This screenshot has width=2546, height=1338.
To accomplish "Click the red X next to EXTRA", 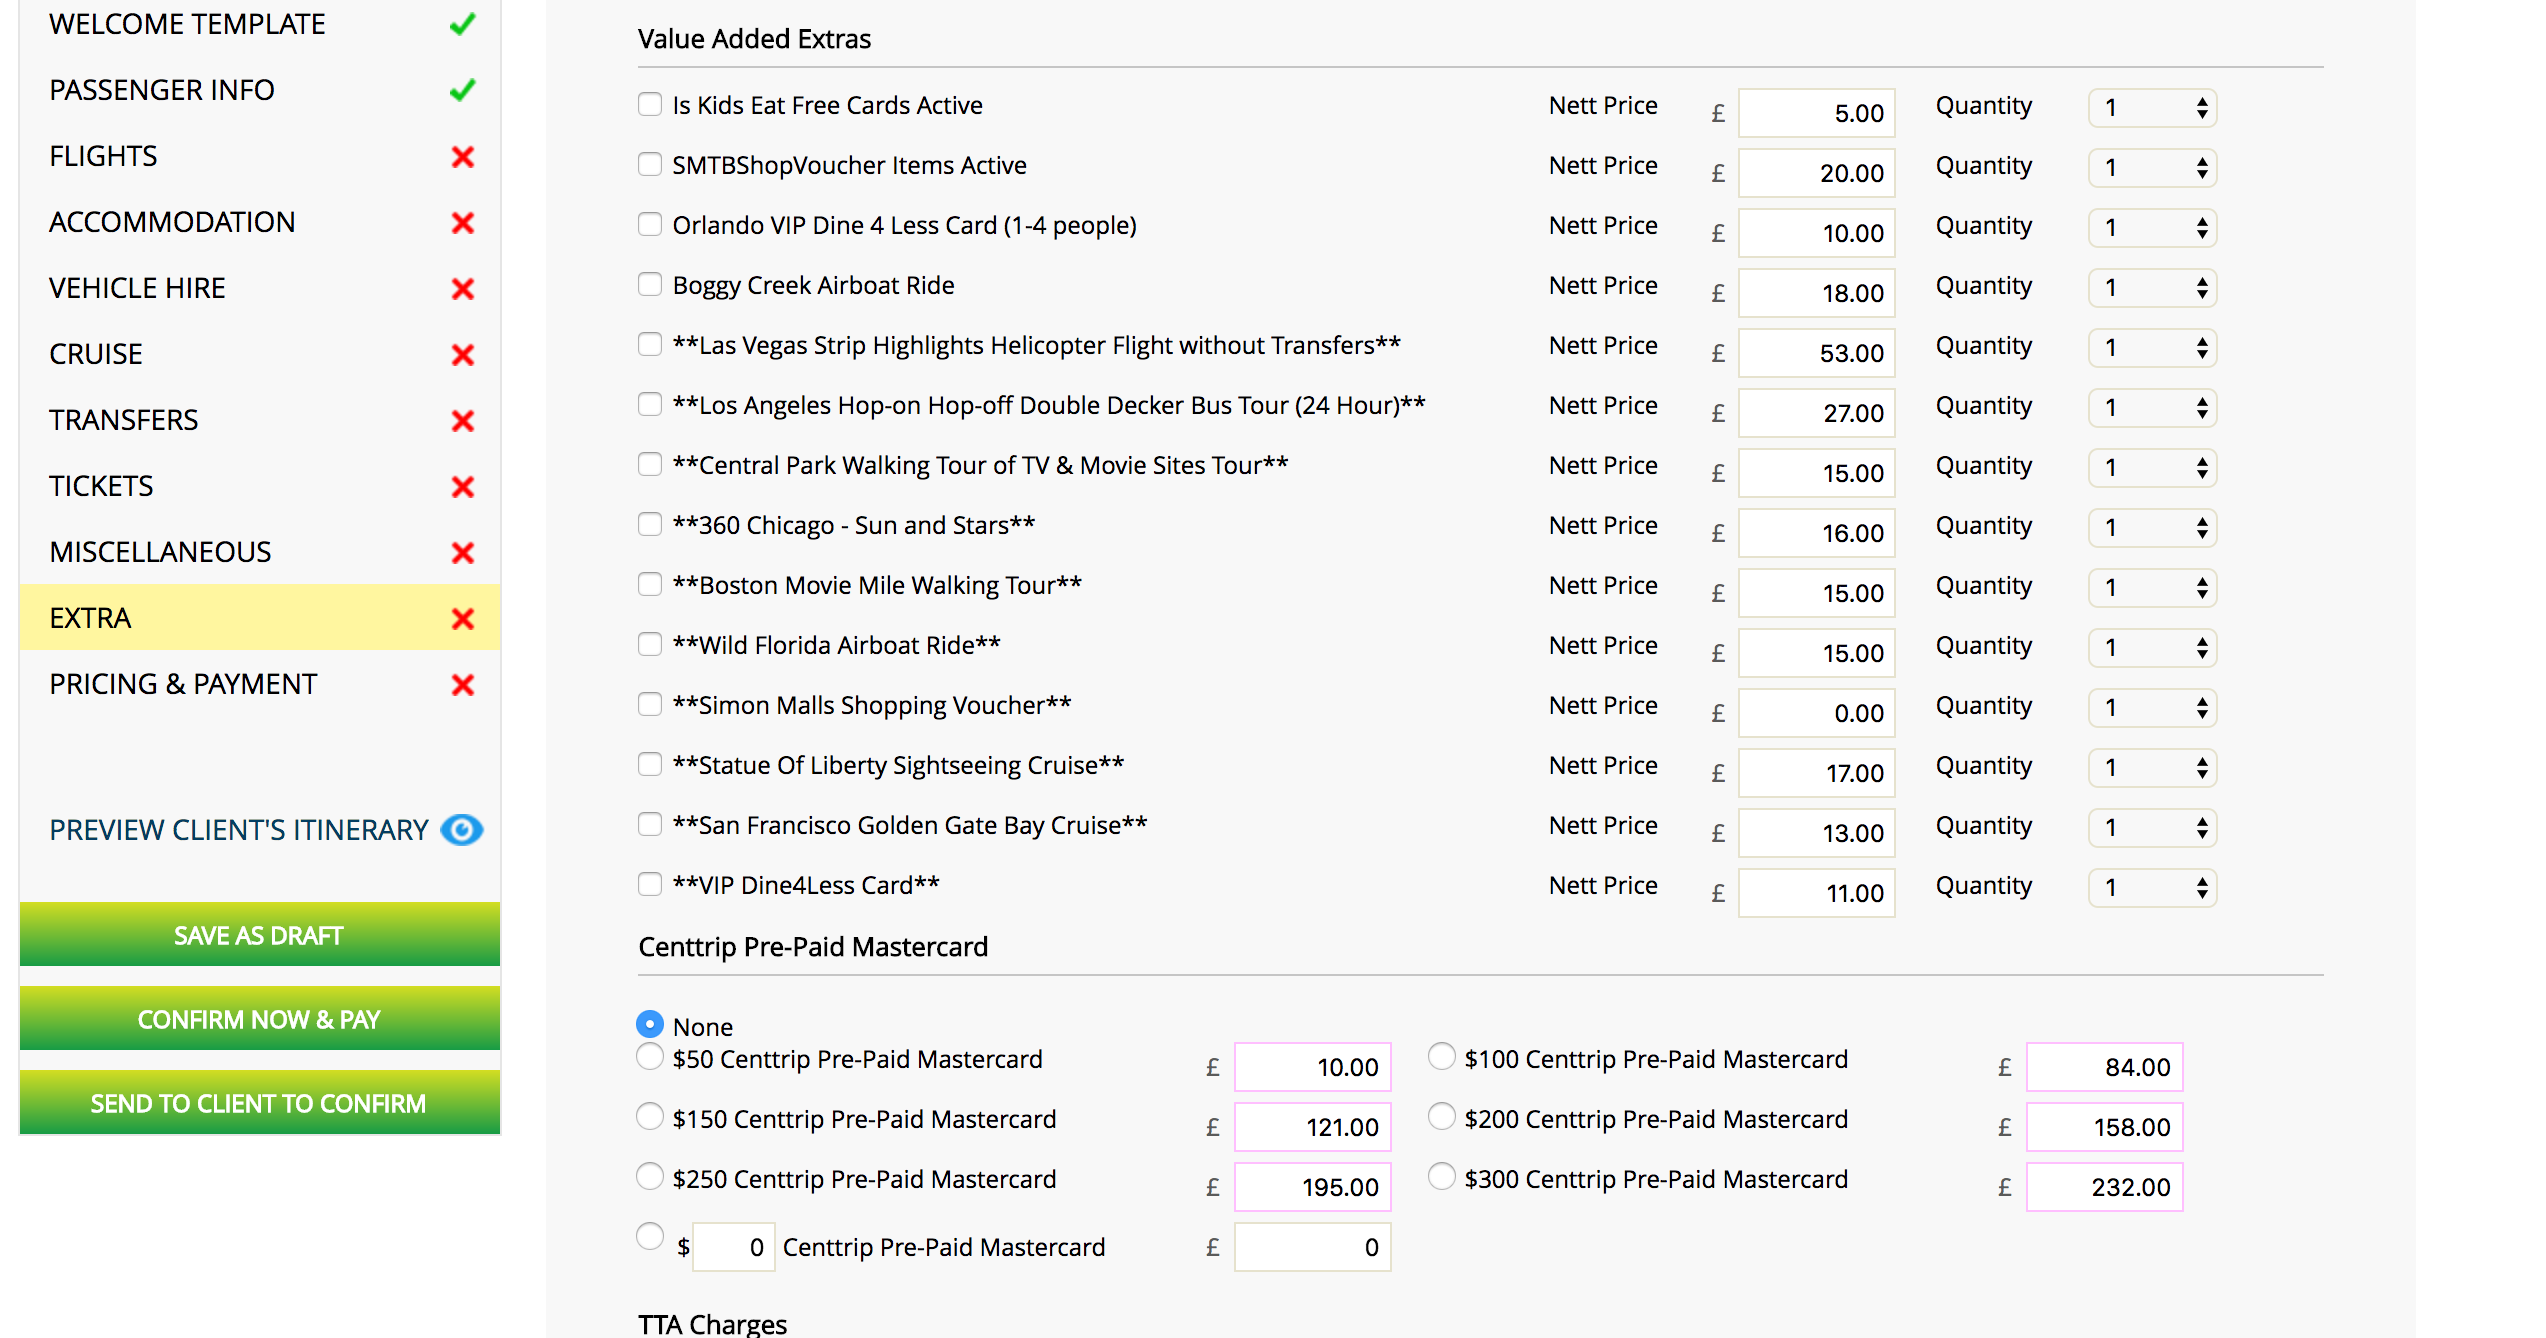I will click(462, 619).
